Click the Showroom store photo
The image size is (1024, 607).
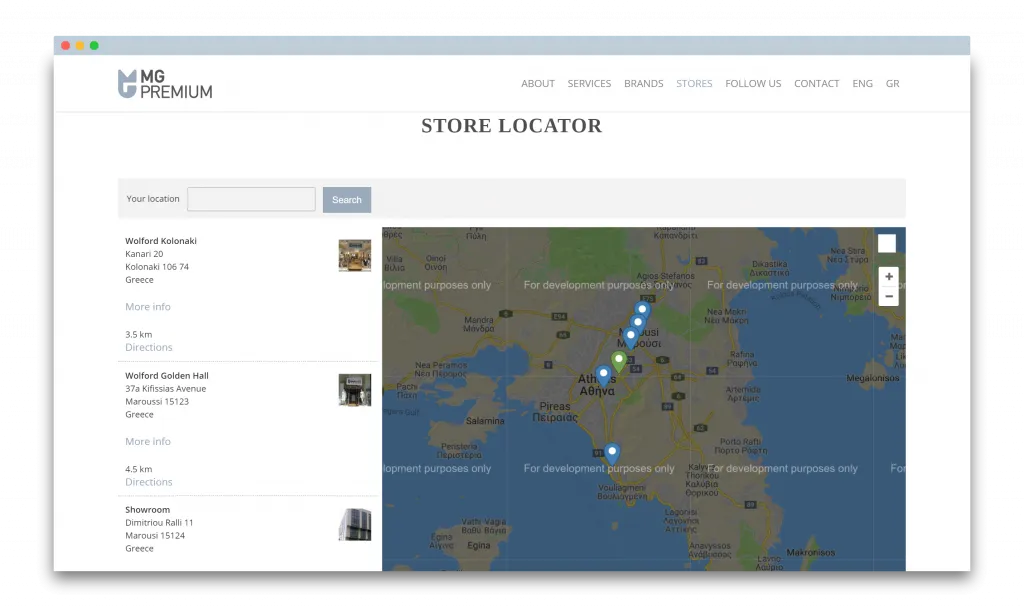click(x=355, y=524)
